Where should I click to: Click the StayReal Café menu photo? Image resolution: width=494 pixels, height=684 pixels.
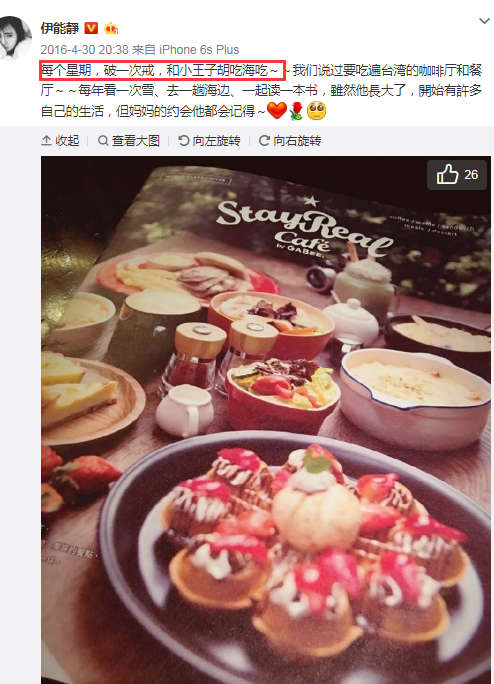pos(266,420)
